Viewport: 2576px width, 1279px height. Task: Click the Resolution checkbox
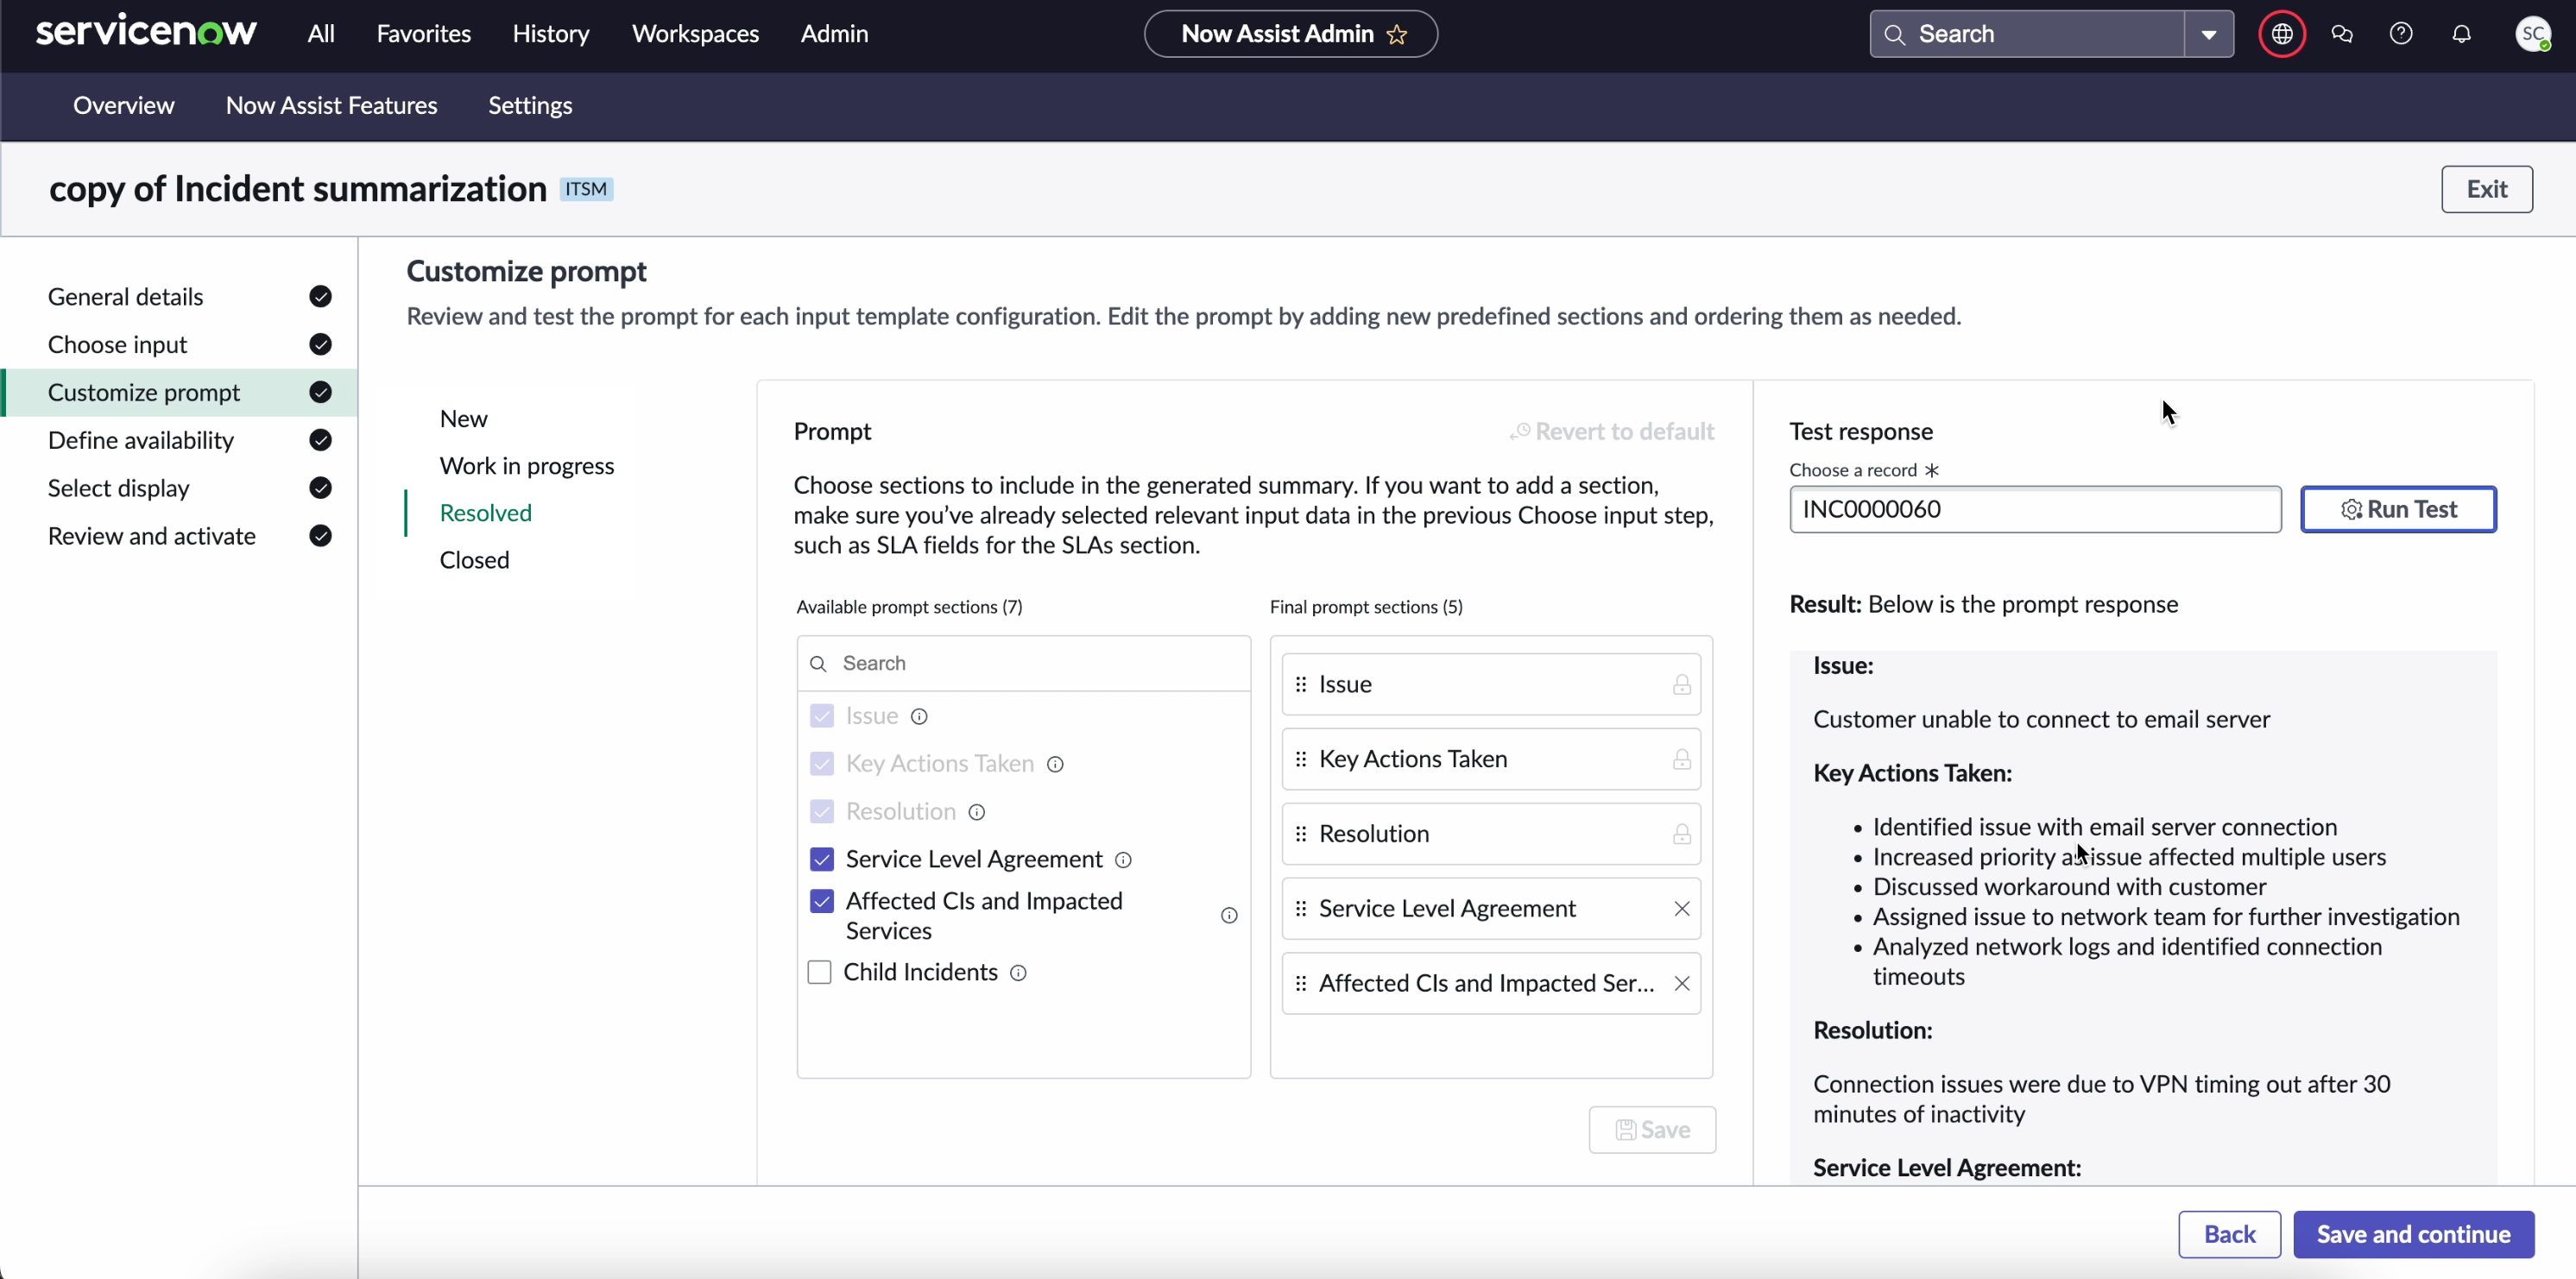pyautogui.click(x=821, y=813)
